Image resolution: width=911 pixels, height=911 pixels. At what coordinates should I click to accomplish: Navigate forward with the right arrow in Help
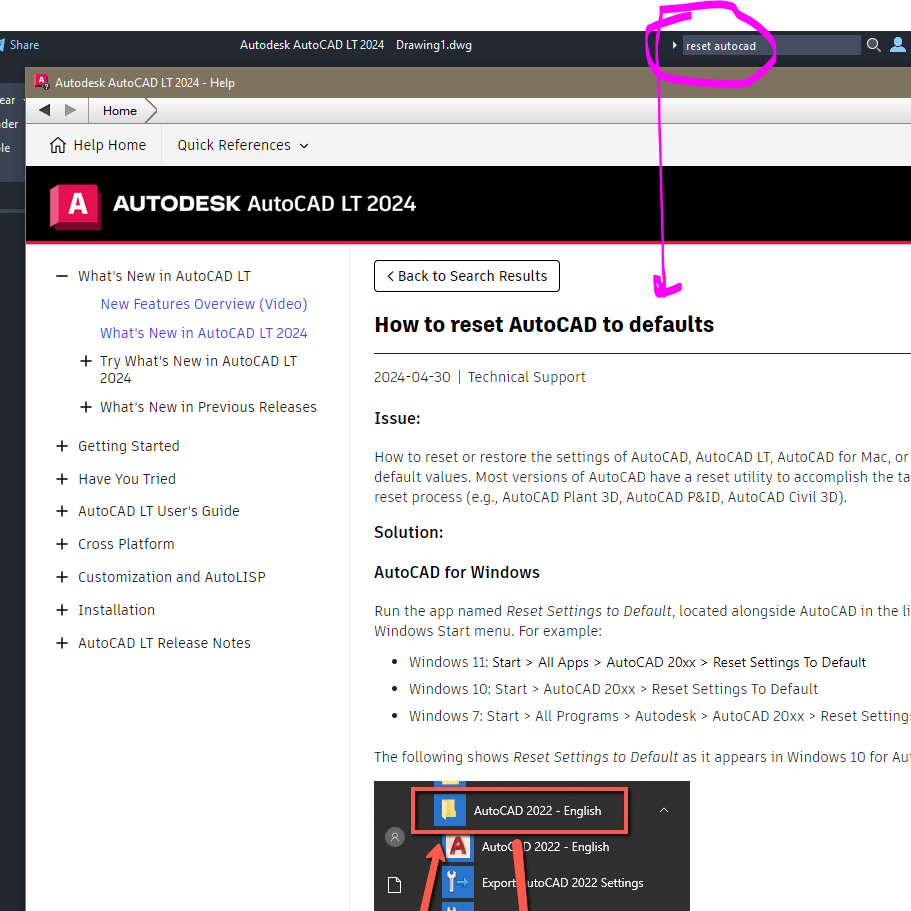[x=70, y=110]
